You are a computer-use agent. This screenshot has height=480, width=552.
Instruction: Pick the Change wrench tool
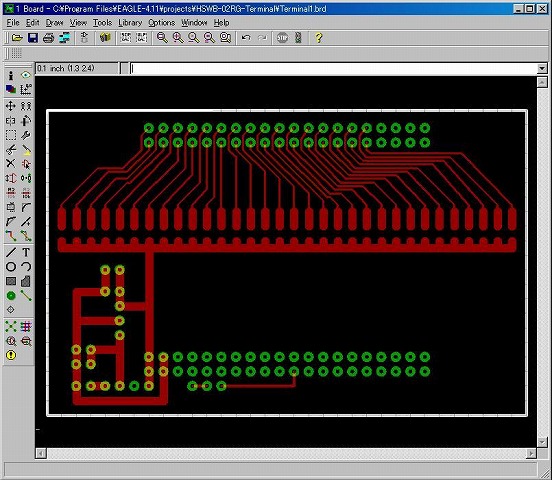pos(26,135)
